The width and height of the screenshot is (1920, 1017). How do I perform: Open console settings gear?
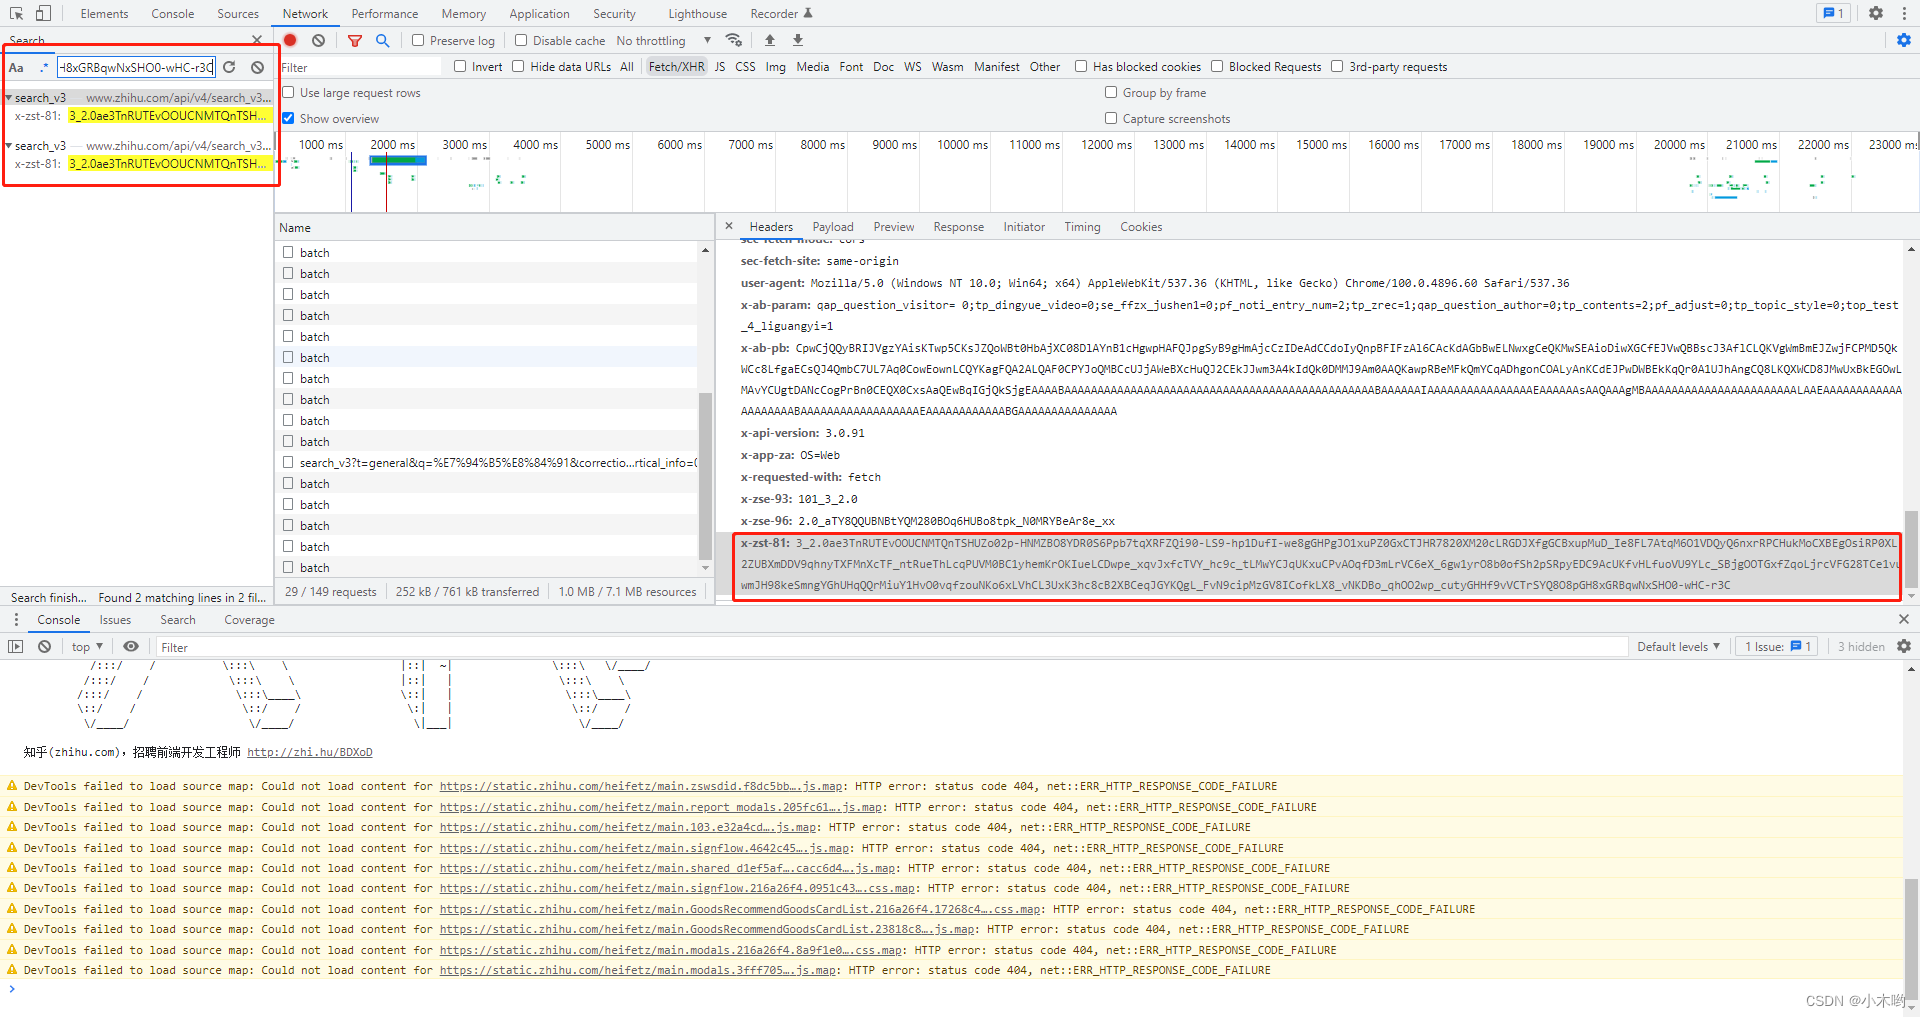1904,646
